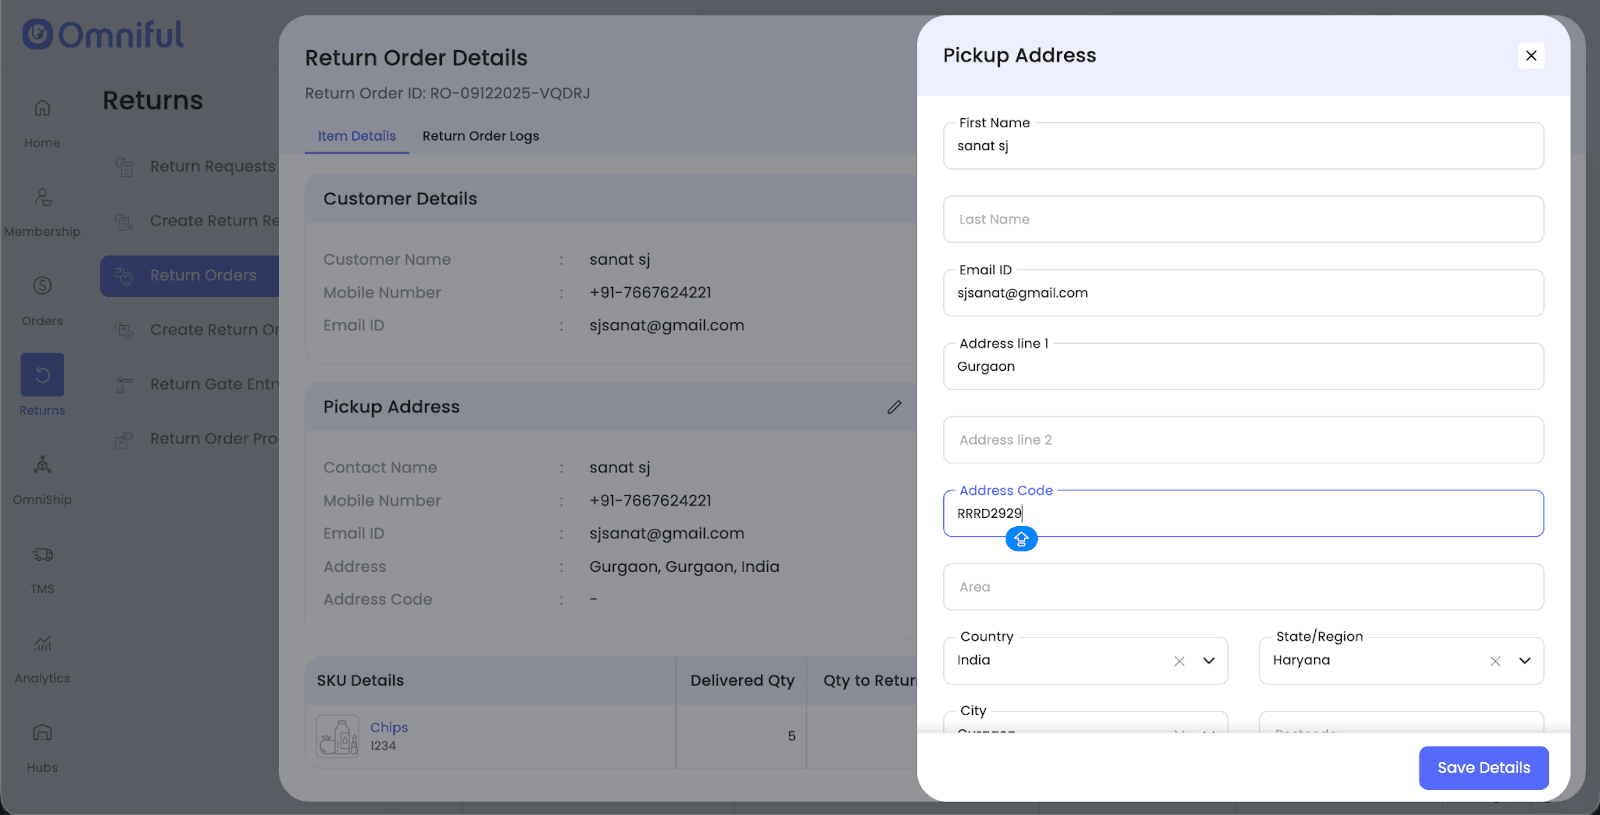Open Hubs from the sidebar
Screen dimensions: 1600x815
(x=42, y=733)
